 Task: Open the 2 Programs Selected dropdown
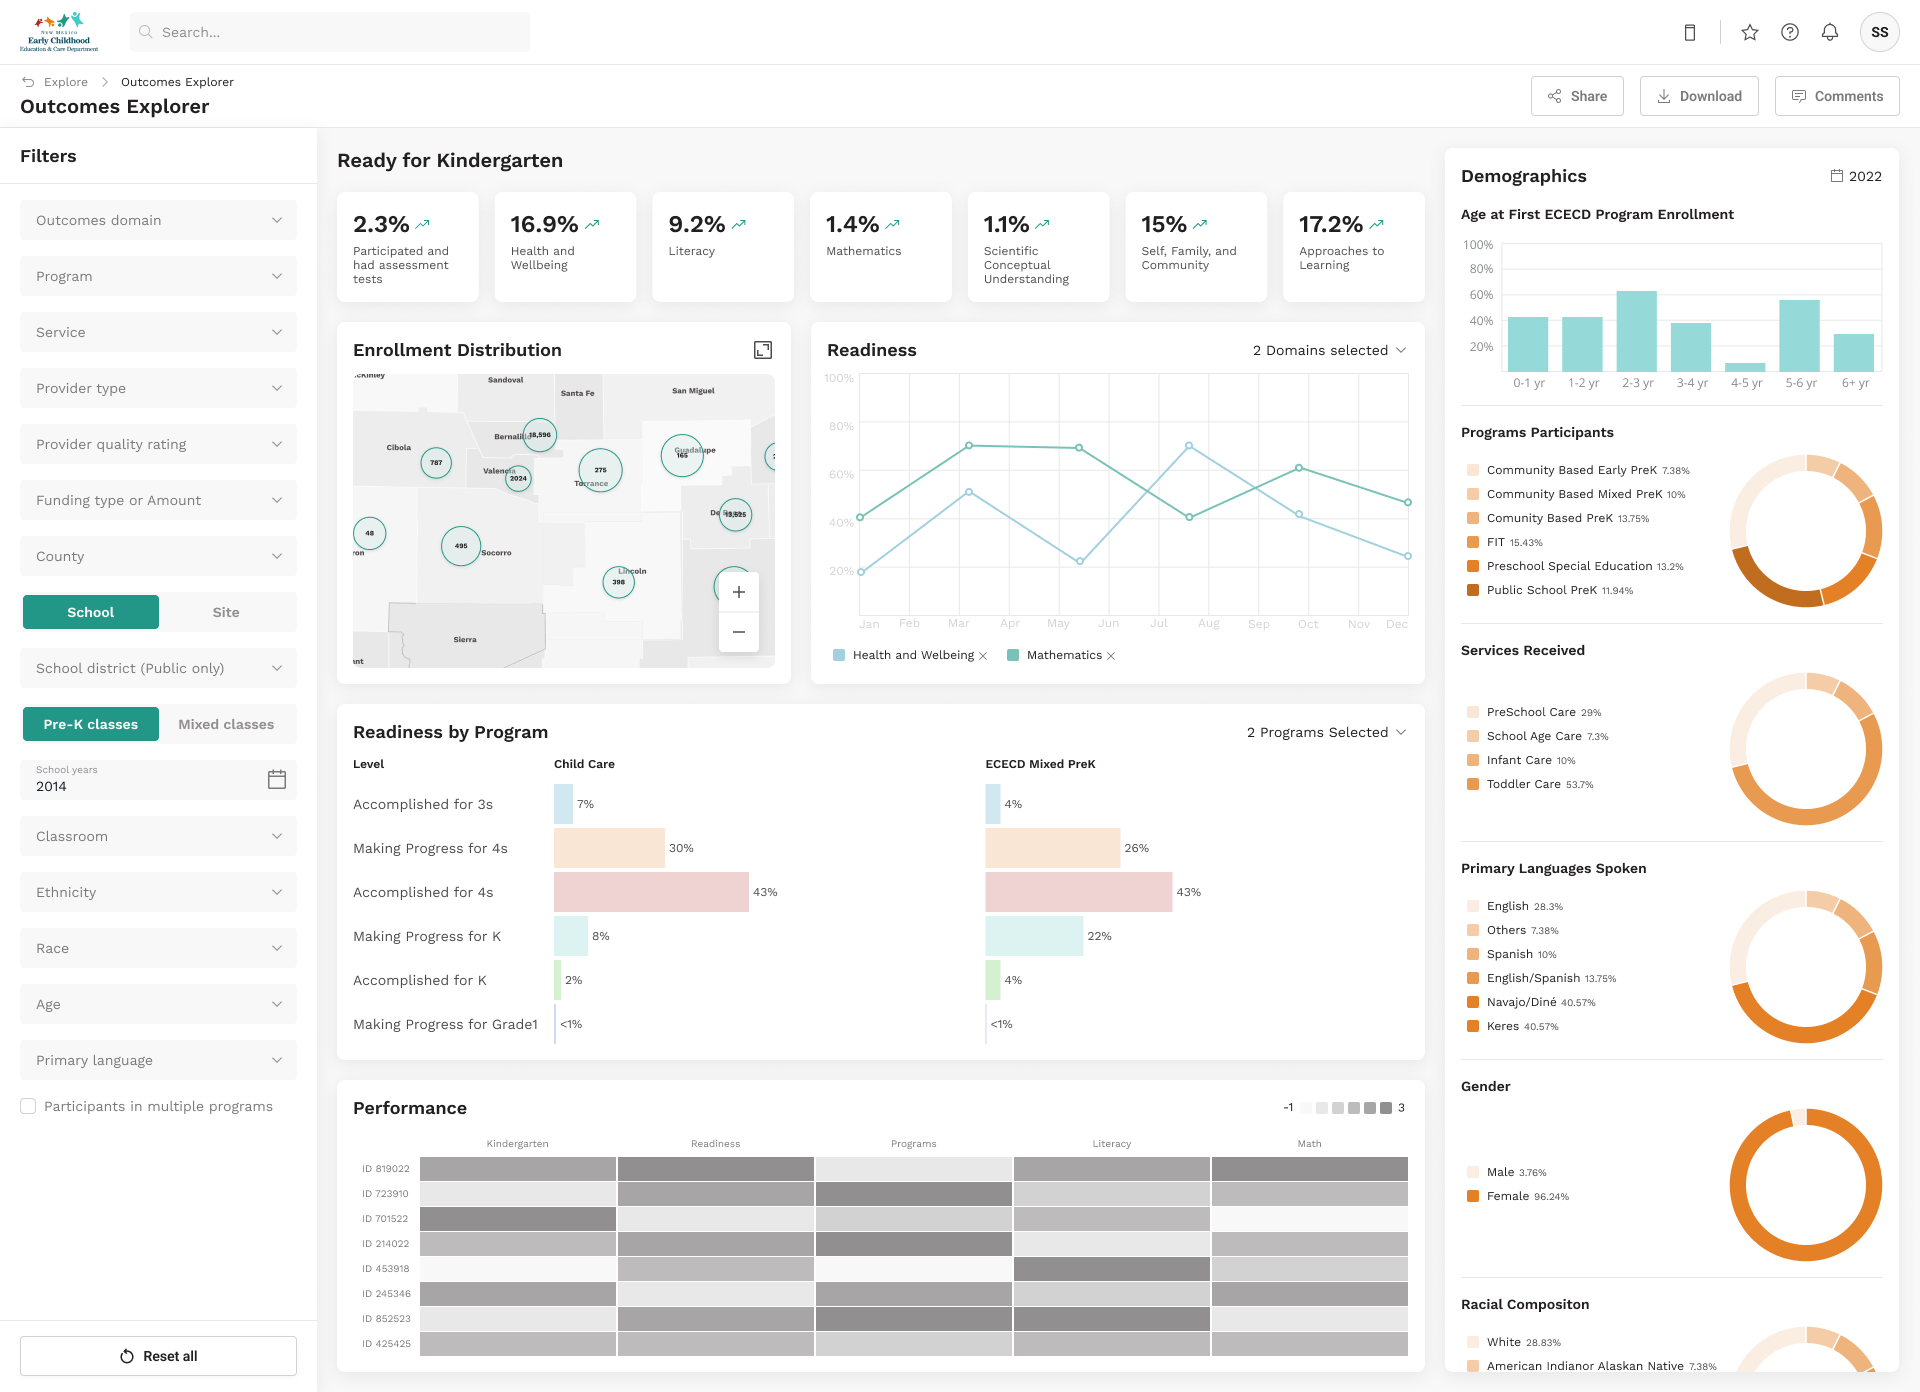click(1326, 732)
